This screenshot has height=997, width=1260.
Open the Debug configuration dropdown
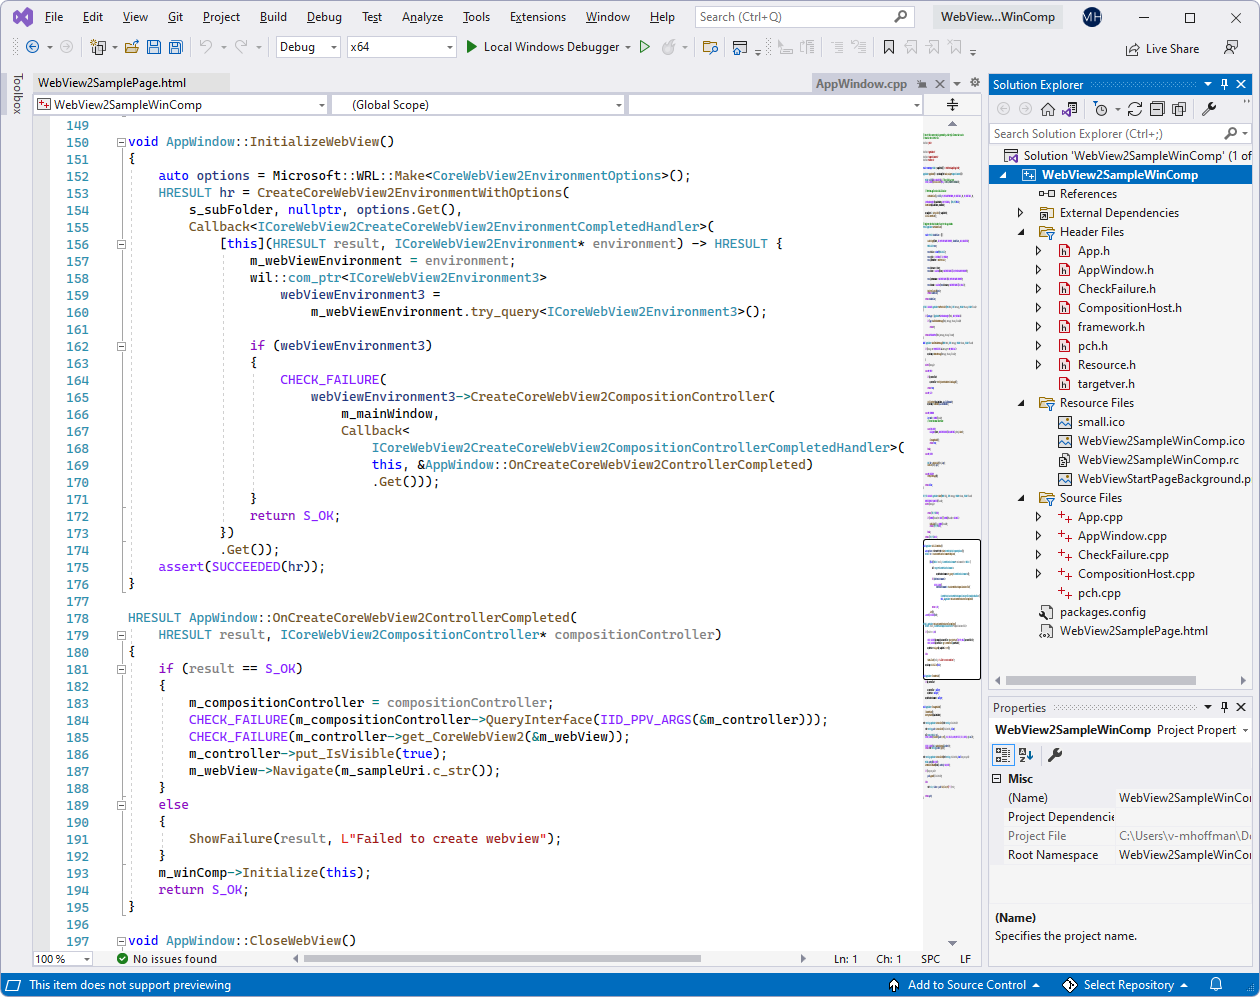[x=307, y=46]
